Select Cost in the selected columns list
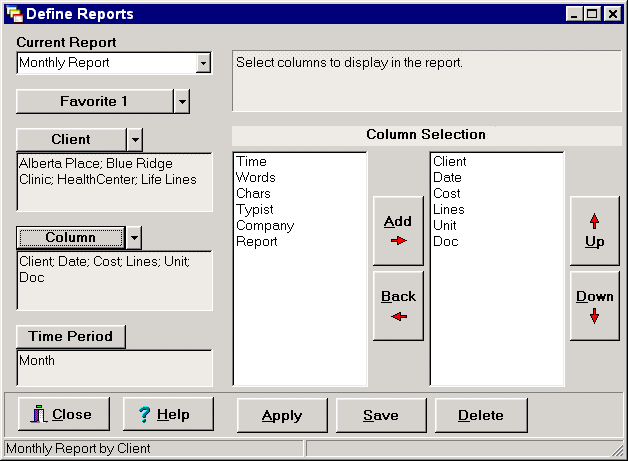The width and height of the screenshot is (628, 461). click(447, 193)
